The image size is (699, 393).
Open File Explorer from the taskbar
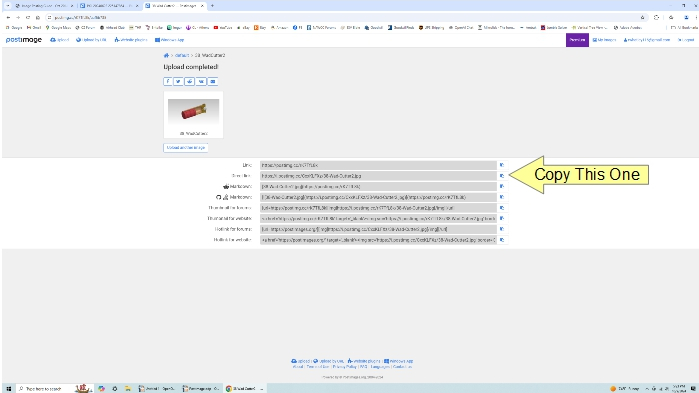pos(127,389)
